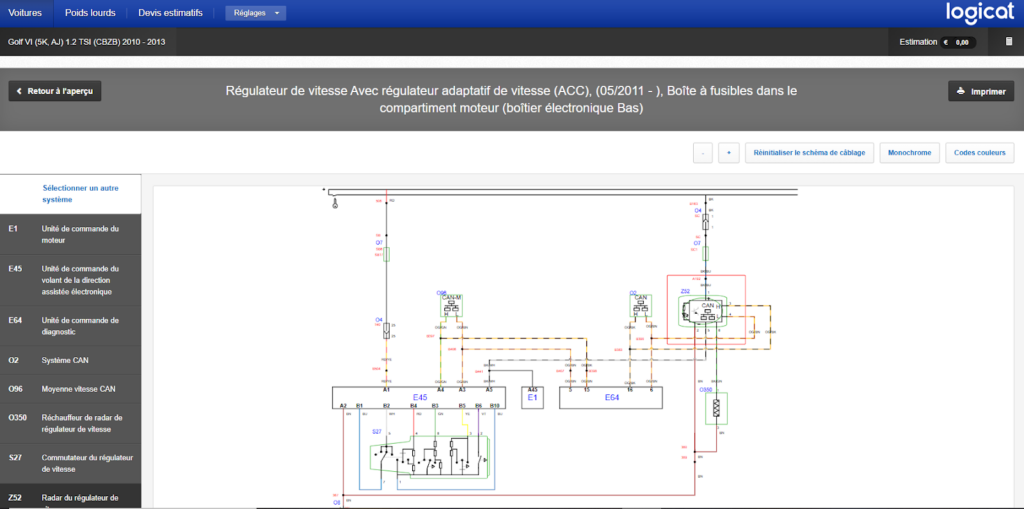
Task: Click Réinitialiser le schéma de câblage
Action: (809, 153)
